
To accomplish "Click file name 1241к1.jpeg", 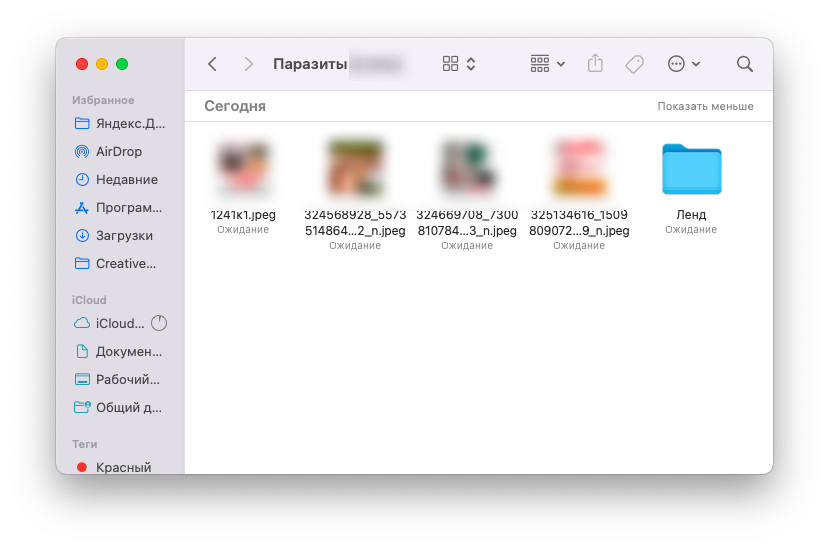I will point(243,215).
